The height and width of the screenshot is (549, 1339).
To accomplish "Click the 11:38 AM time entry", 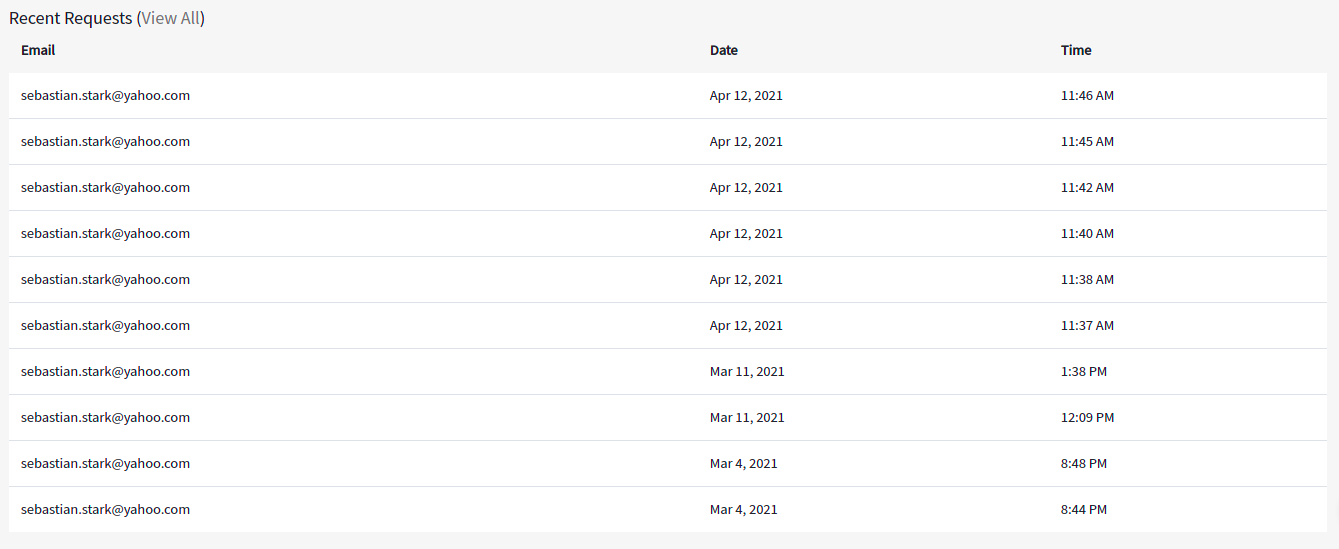I will click(x=1087, y=280).
